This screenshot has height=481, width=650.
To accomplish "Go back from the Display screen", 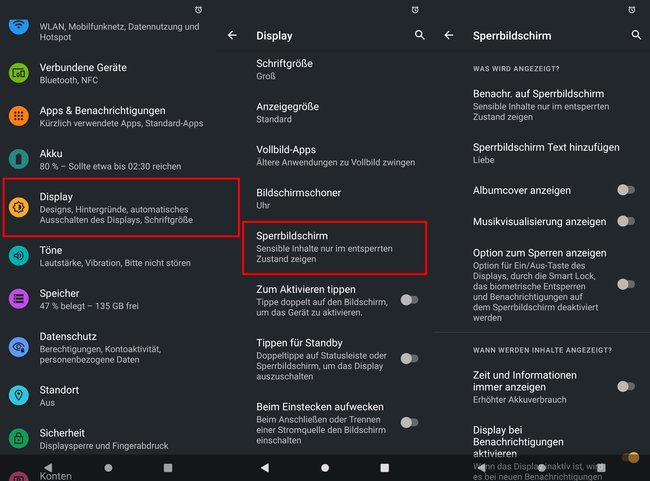I will click(x=232, y=36).
